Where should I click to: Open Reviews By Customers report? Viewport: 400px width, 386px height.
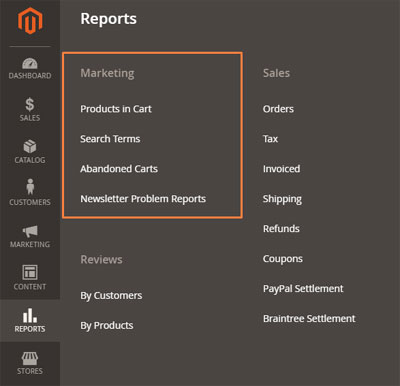pos(111,295)
